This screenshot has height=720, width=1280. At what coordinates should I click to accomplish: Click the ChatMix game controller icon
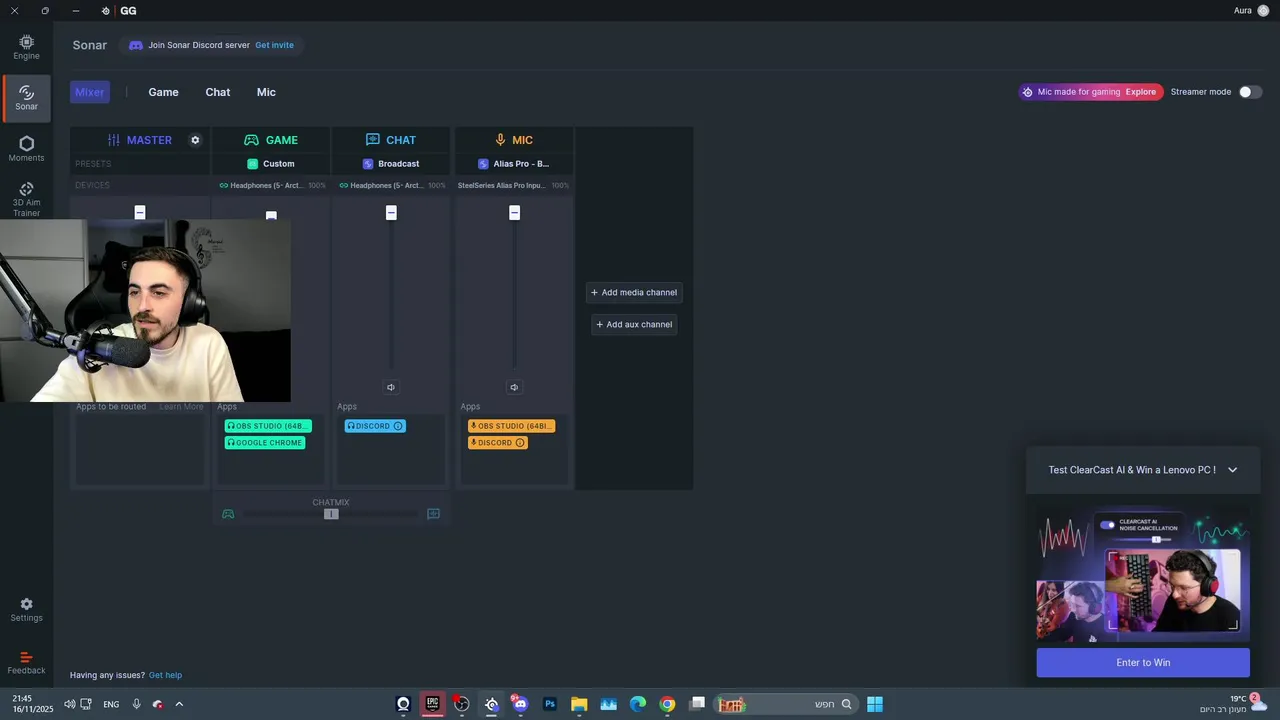click(228, 514)
